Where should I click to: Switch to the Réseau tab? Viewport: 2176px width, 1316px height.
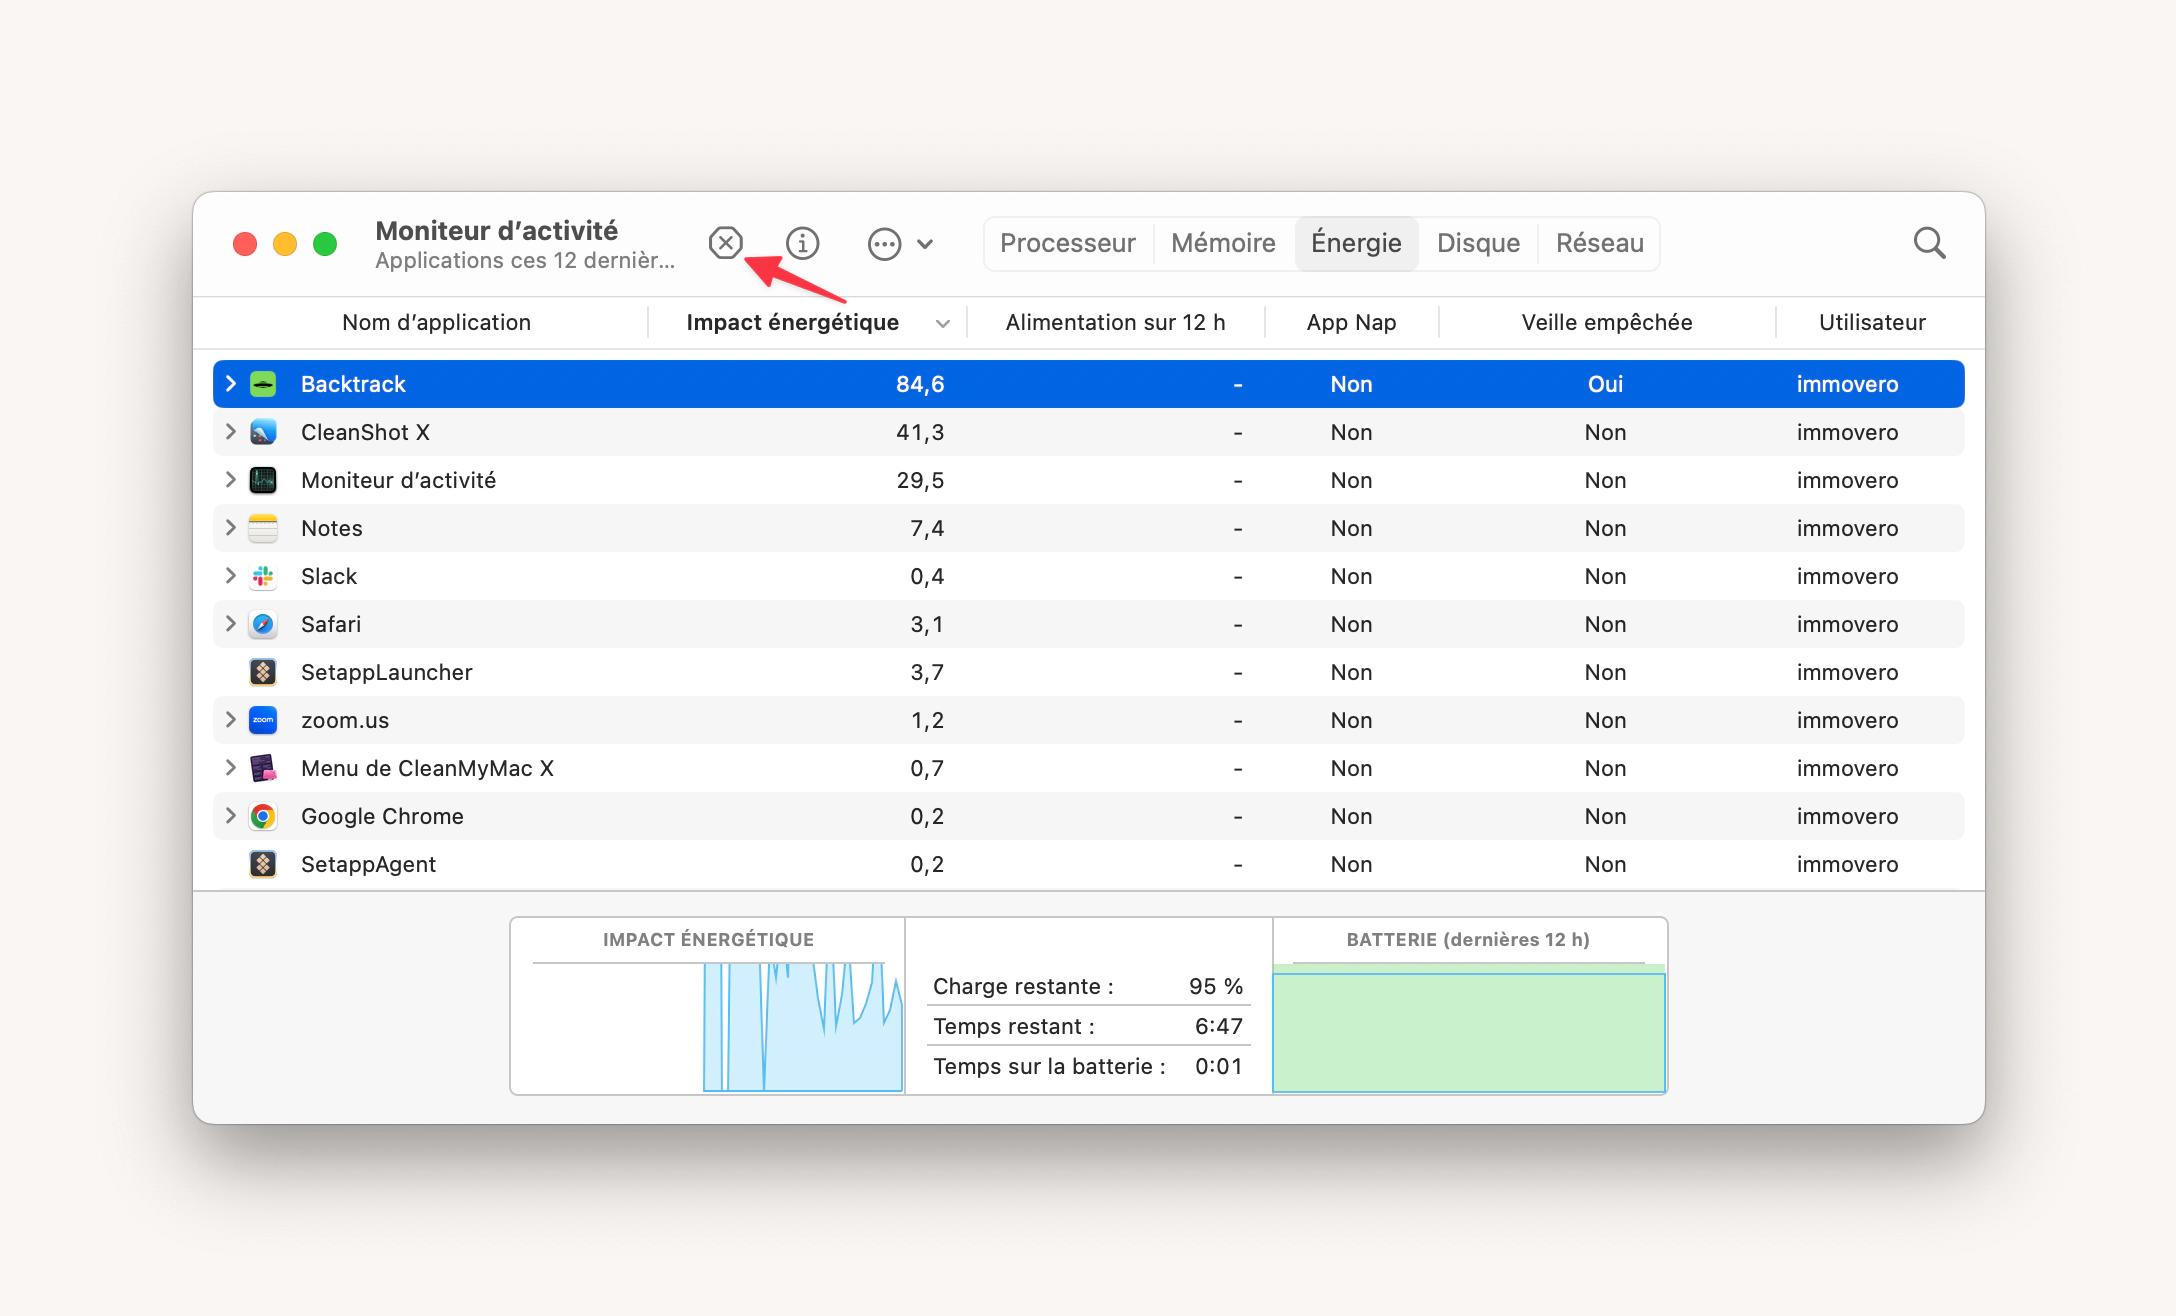coord(1599,243)
